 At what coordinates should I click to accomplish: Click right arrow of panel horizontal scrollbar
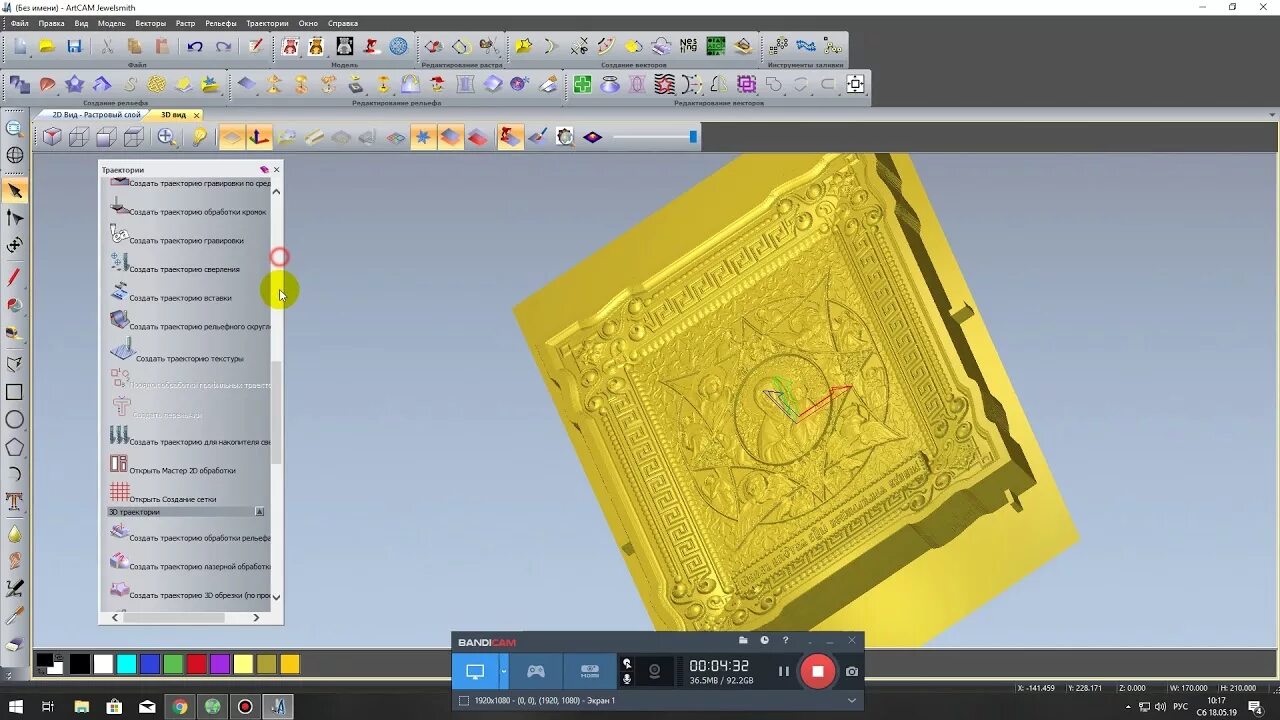256,617
